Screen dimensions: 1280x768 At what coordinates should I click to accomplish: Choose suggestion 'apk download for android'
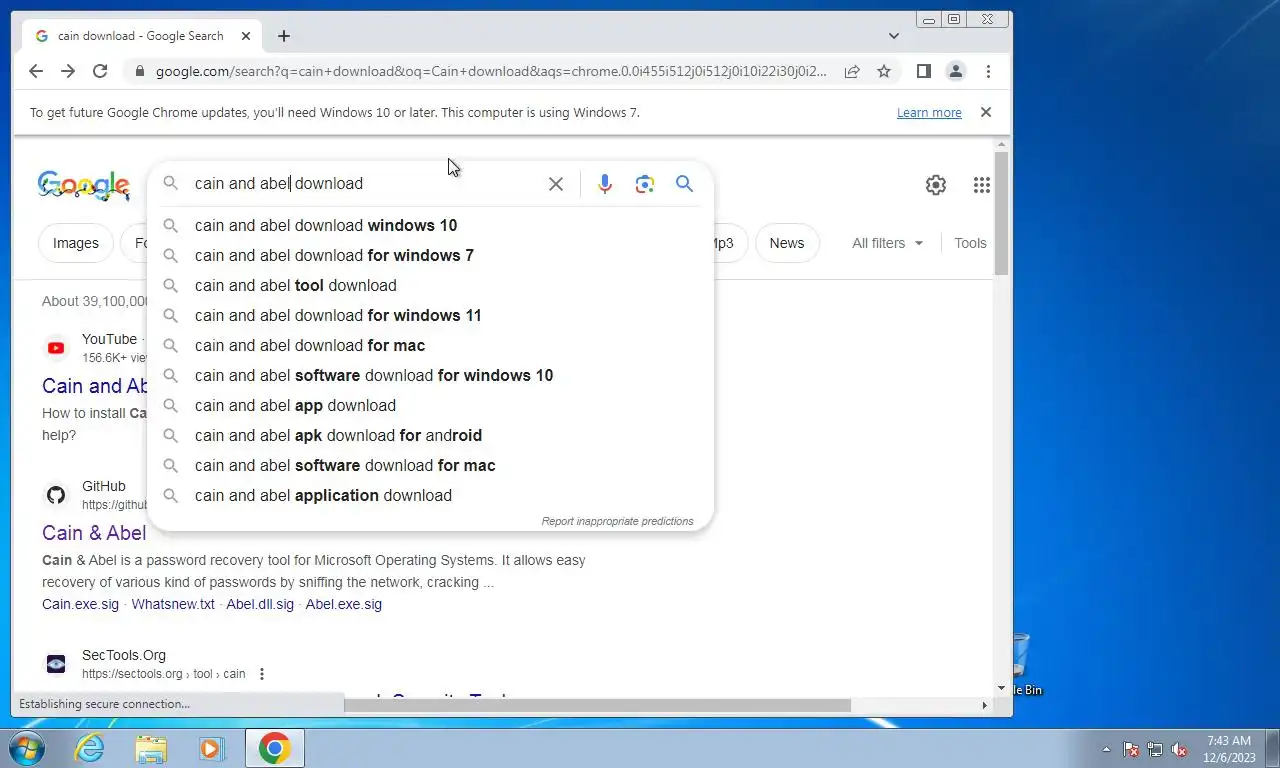point(430,435)
